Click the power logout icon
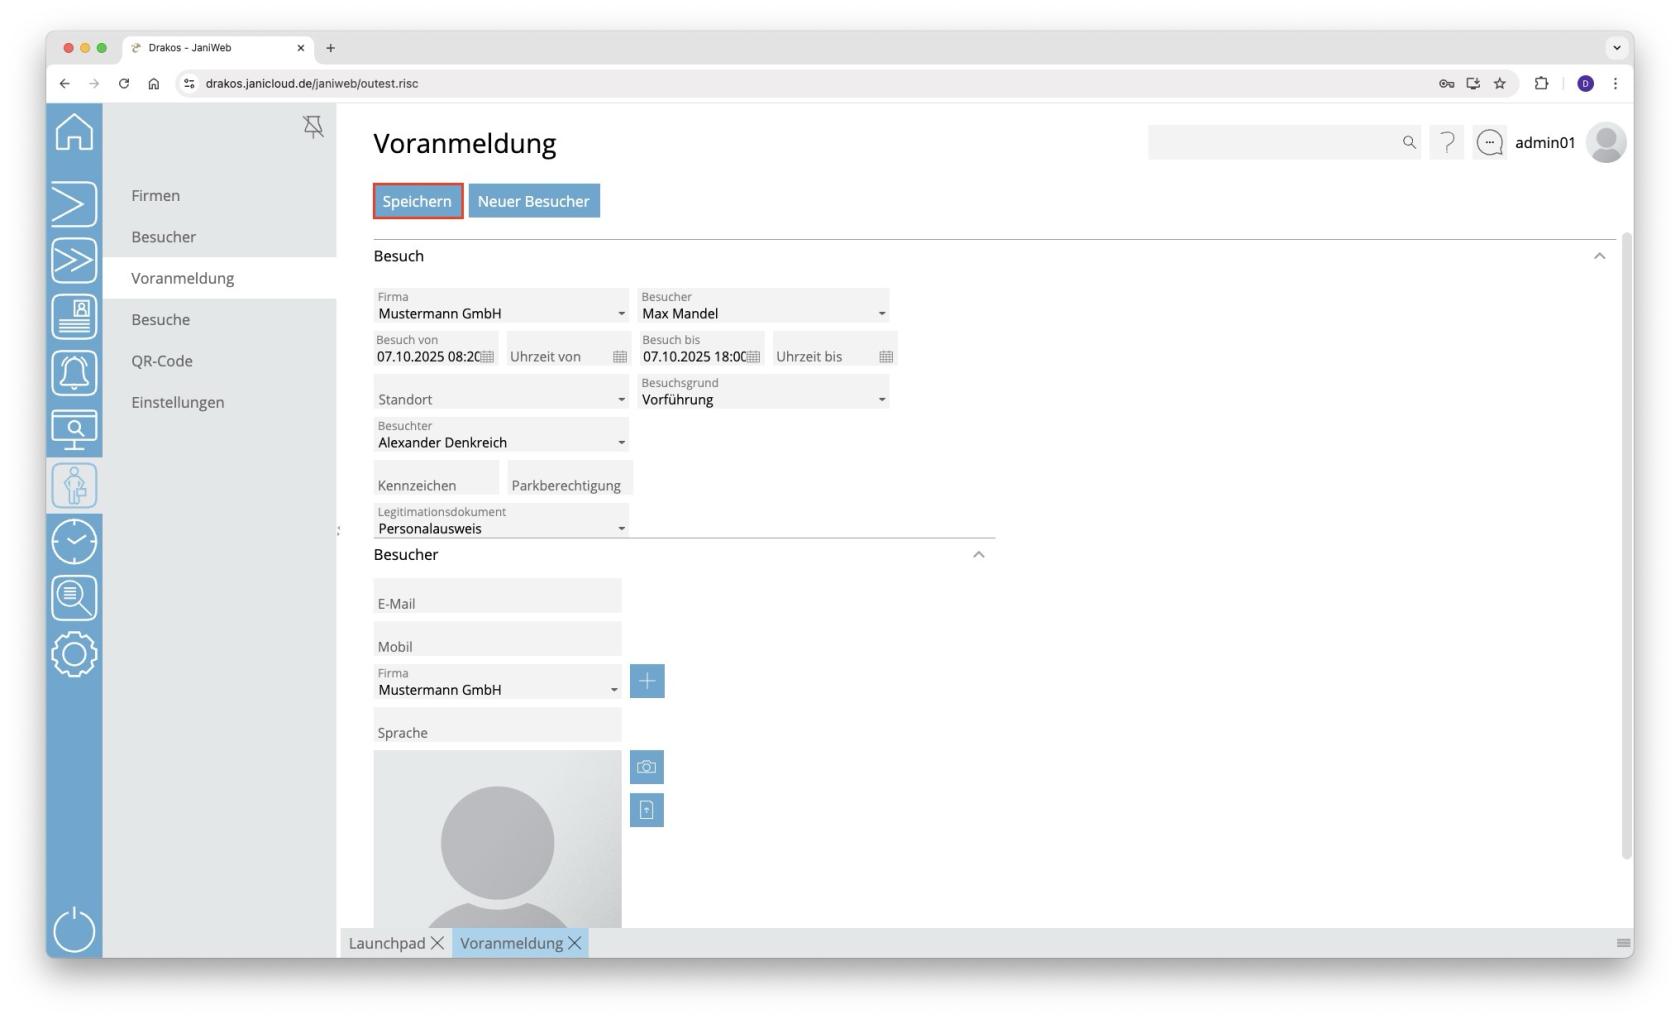1680x1019 pixels. (x=74, y=930)
